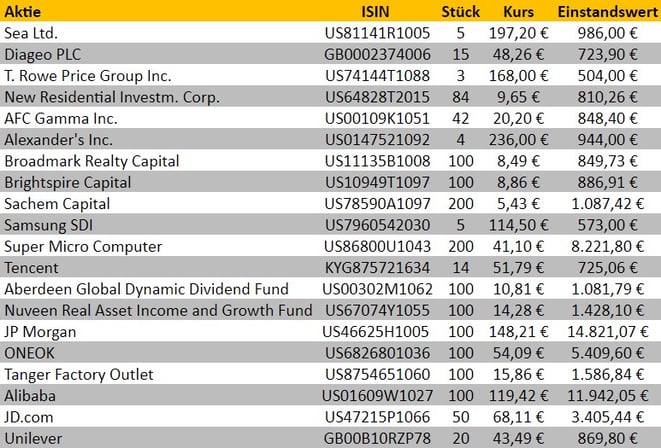Click the Stück column header
Viewport: 661px width, 448px height.
(460, 11)
